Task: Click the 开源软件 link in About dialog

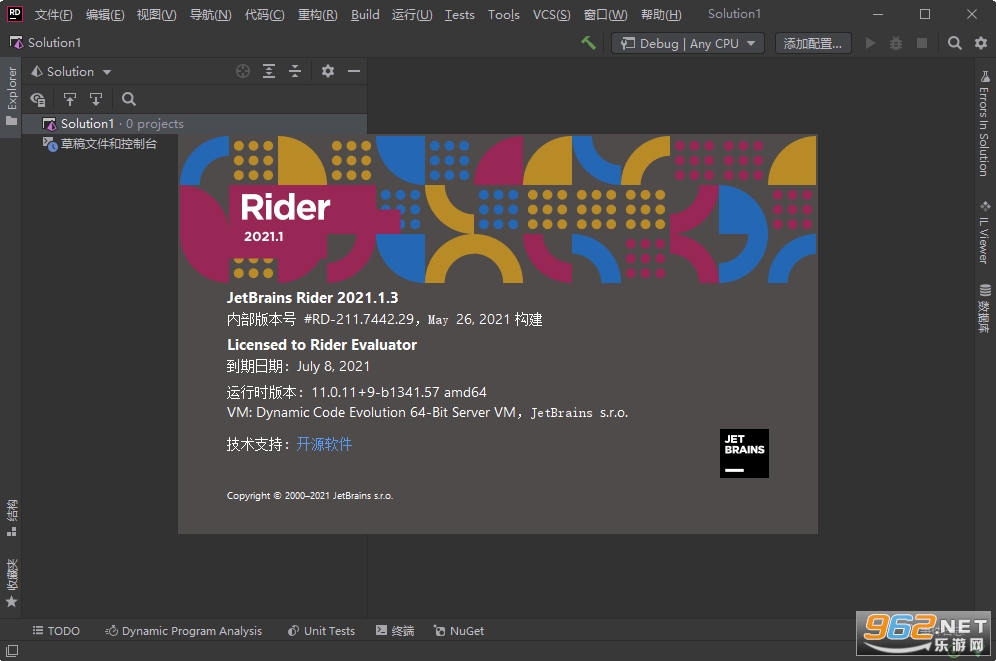Action: 324,444
